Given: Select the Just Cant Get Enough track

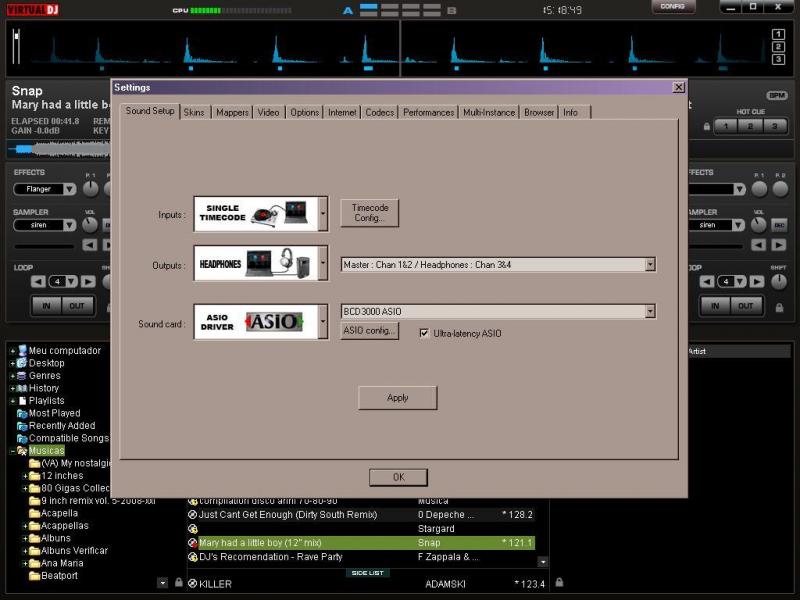Looking at the screenshot, I should click(x=361, y=515).
